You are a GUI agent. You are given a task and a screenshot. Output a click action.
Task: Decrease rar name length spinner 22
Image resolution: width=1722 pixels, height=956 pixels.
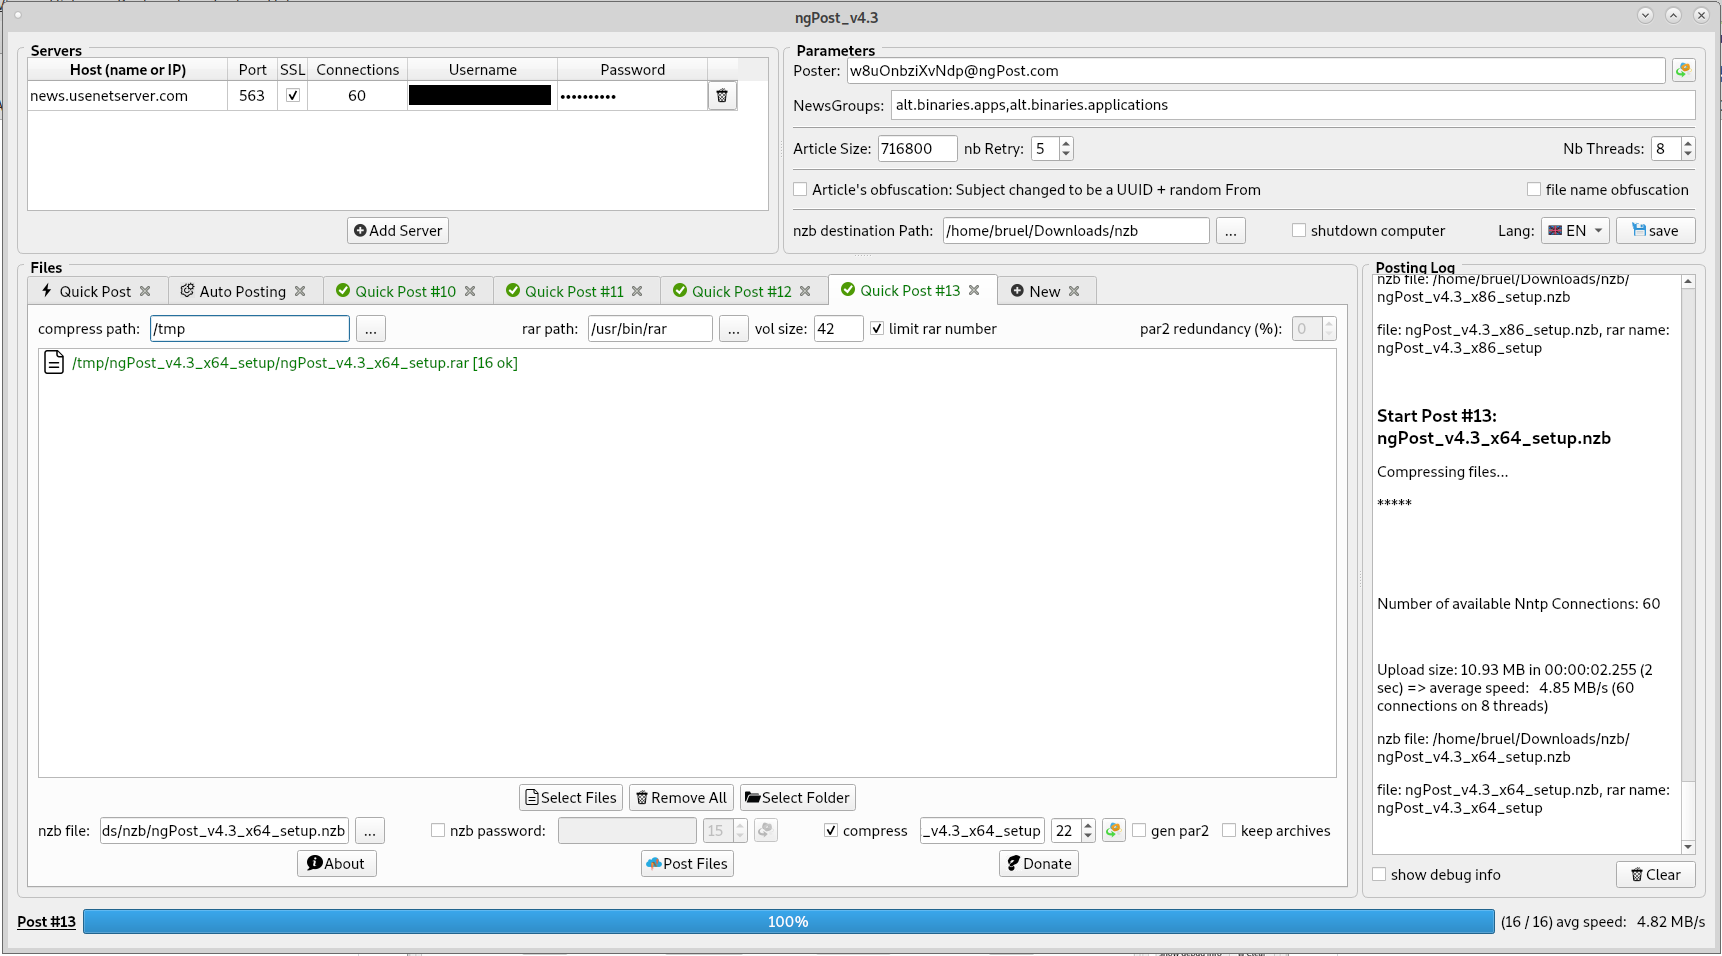[1088, 836]
